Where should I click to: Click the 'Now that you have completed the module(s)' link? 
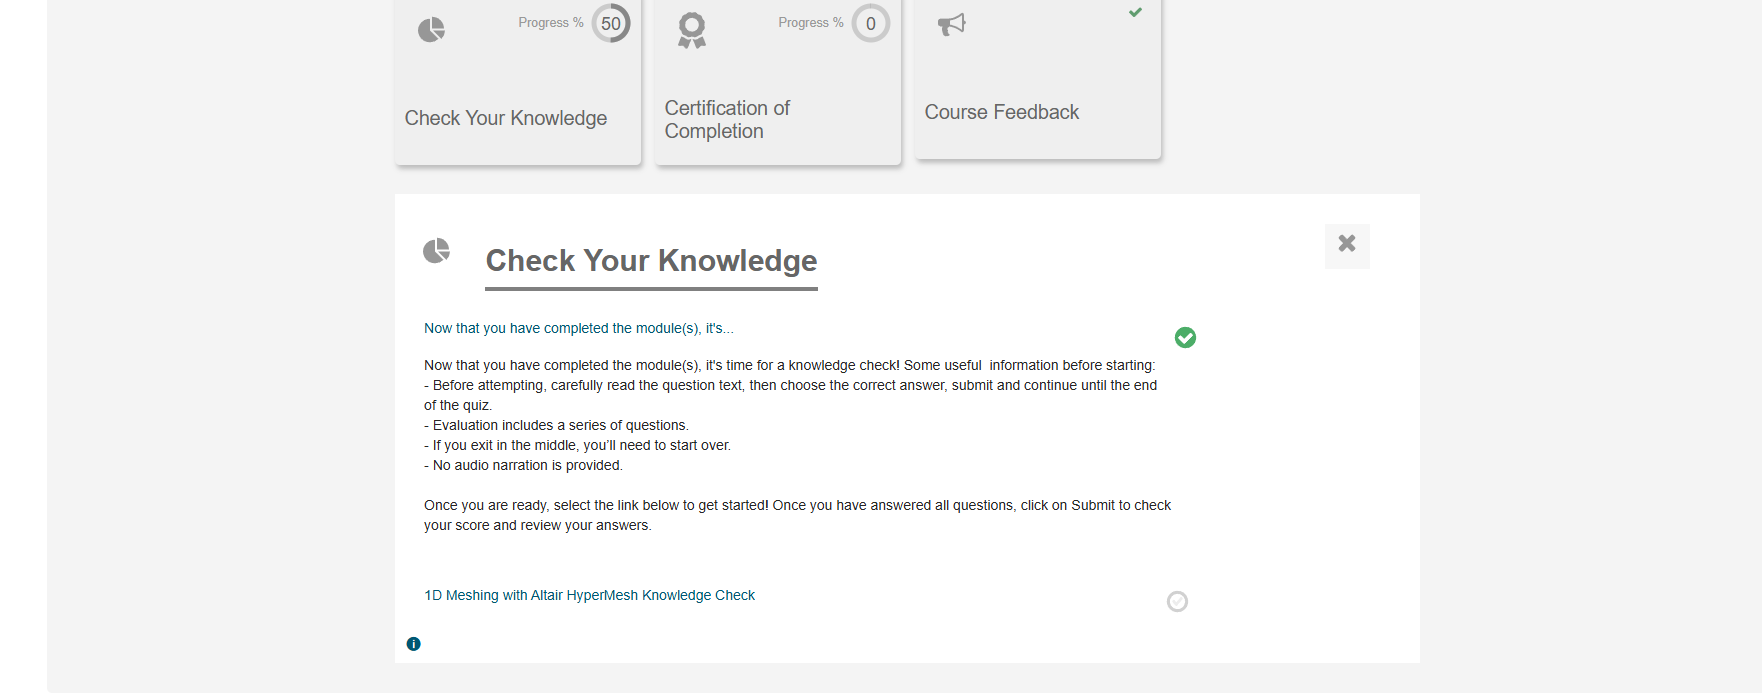[x=579, y=328]
